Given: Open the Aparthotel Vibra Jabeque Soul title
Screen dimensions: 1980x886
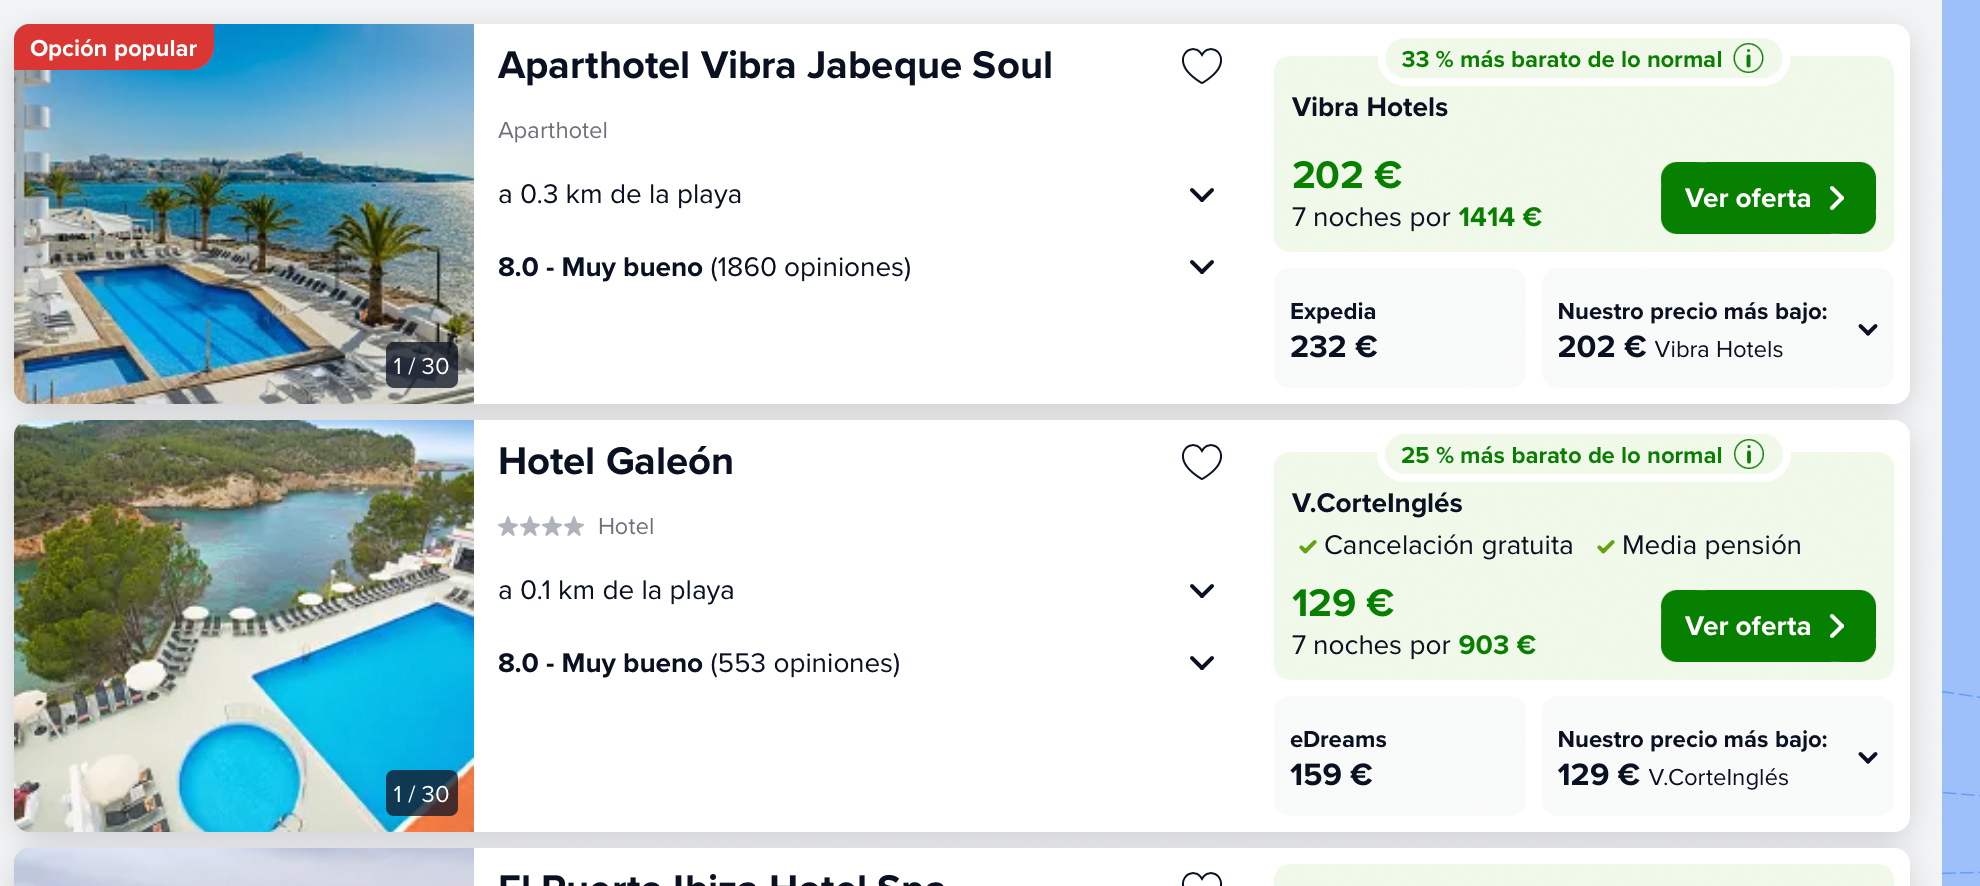Looking at the screenshot, I should point(775,66).
